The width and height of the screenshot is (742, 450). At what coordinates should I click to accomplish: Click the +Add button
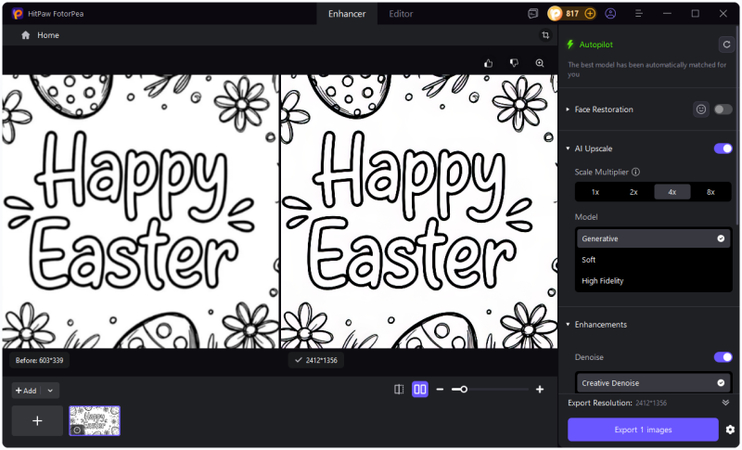tap(26, 390)
